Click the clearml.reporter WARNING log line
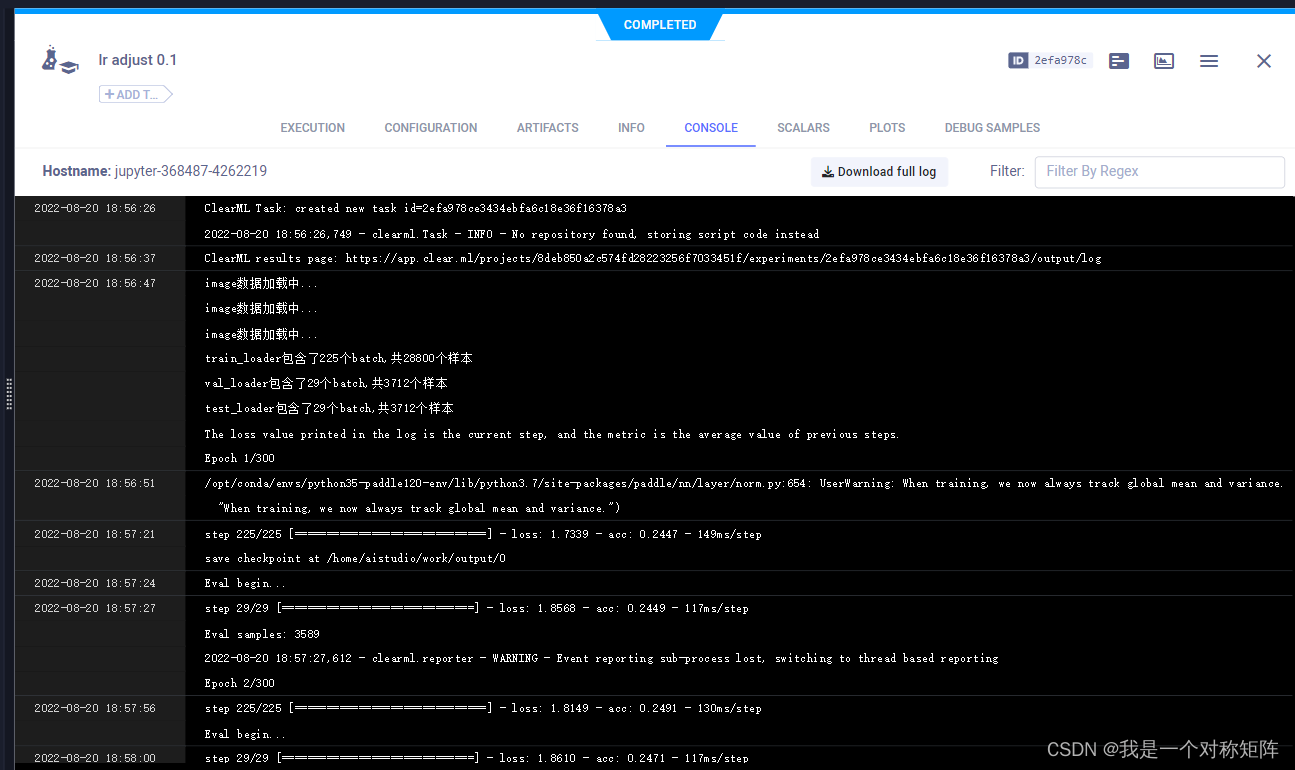1295x770 pixels. pyautogui.click(x=601, y=658)
